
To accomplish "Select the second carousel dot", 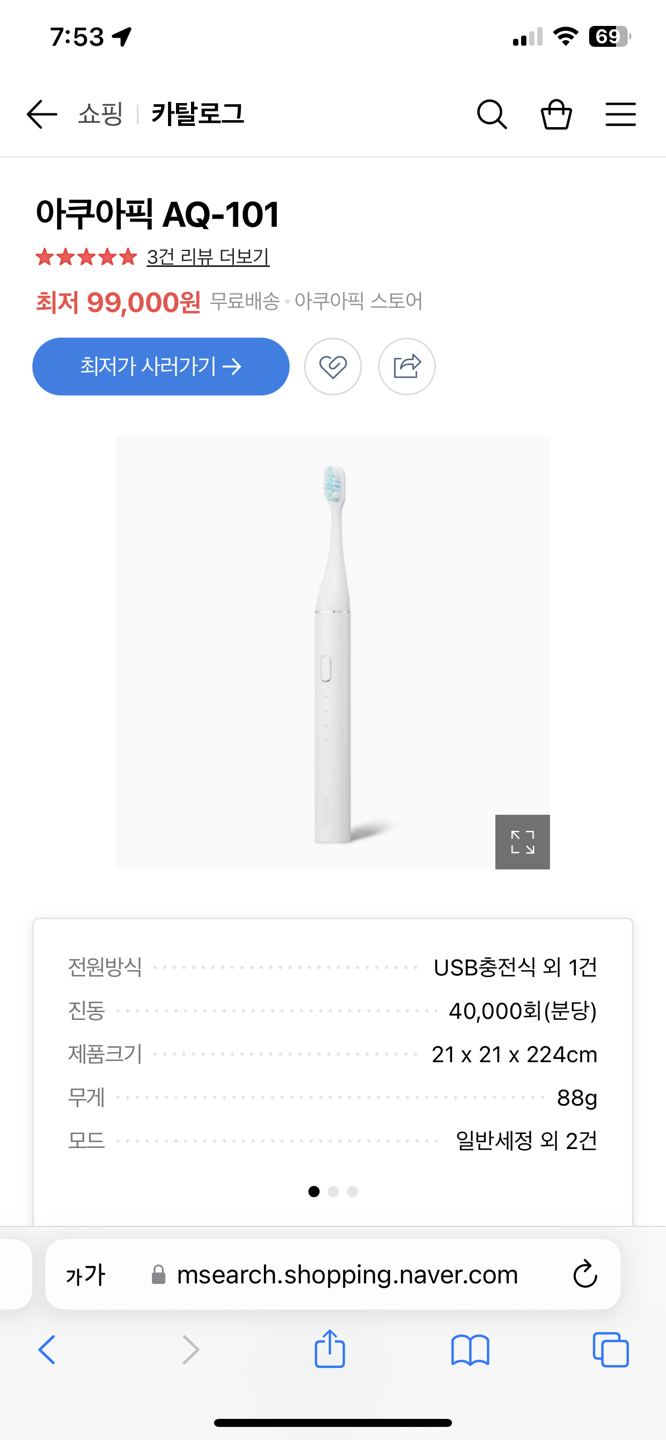I will (333, 1191).
